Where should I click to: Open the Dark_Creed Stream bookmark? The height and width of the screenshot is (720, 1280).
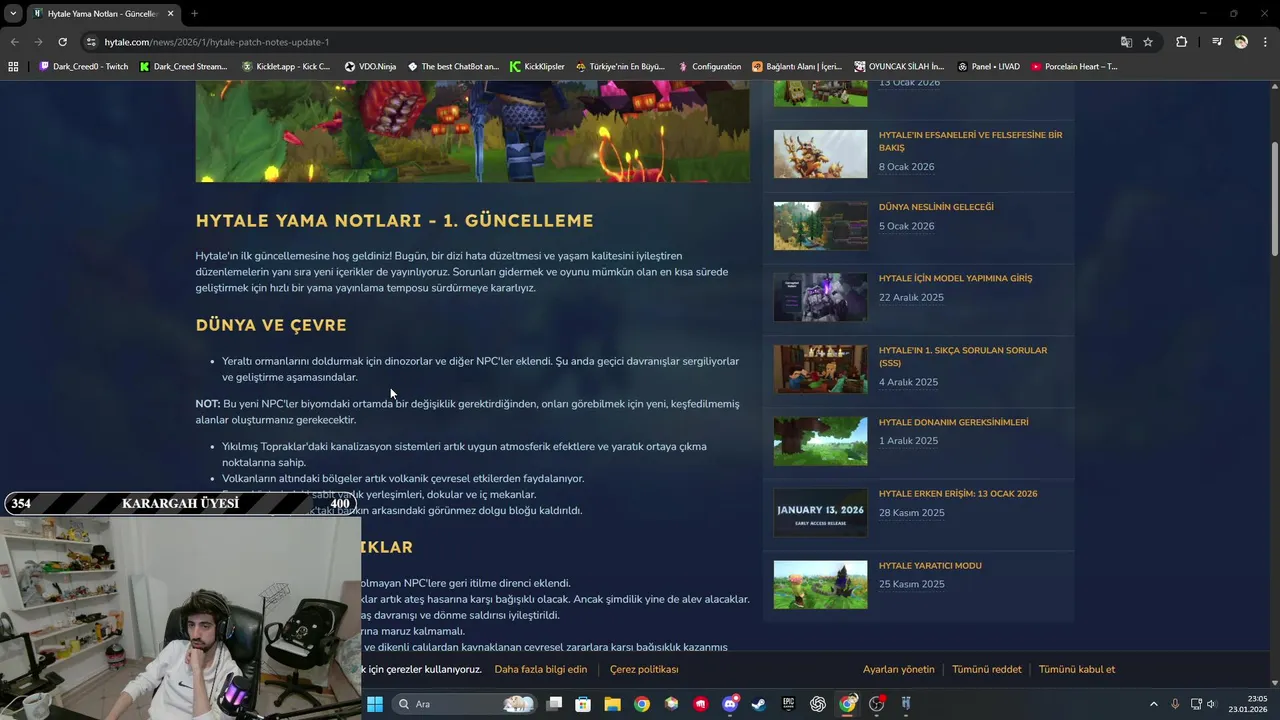click(184, 66)
